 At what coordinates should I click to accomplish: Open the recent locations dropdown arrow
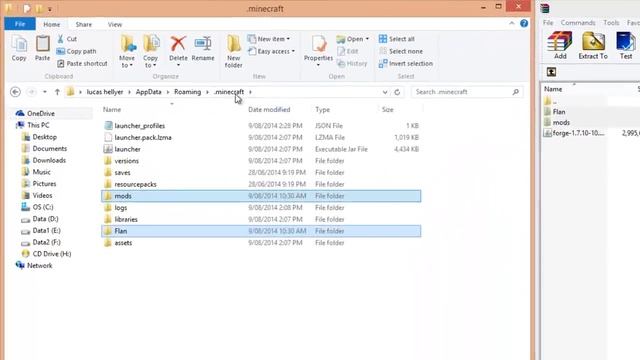click(x=45, y=92)
